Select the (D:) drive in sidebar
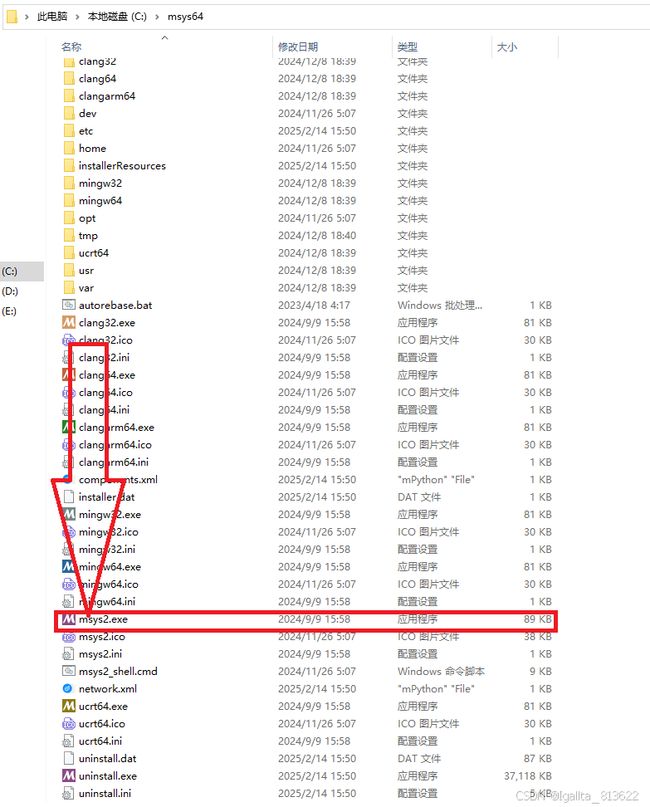This screenshot has height=807, width=650. pyautogui.click(x=10, y=291)
